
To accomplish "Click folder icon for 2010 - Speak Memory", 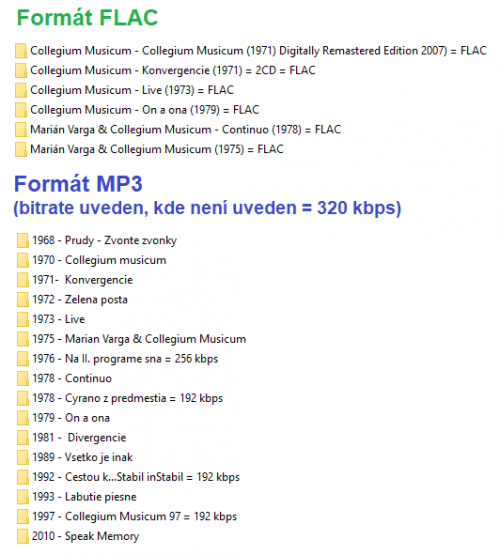I will (x=23, y=536).
